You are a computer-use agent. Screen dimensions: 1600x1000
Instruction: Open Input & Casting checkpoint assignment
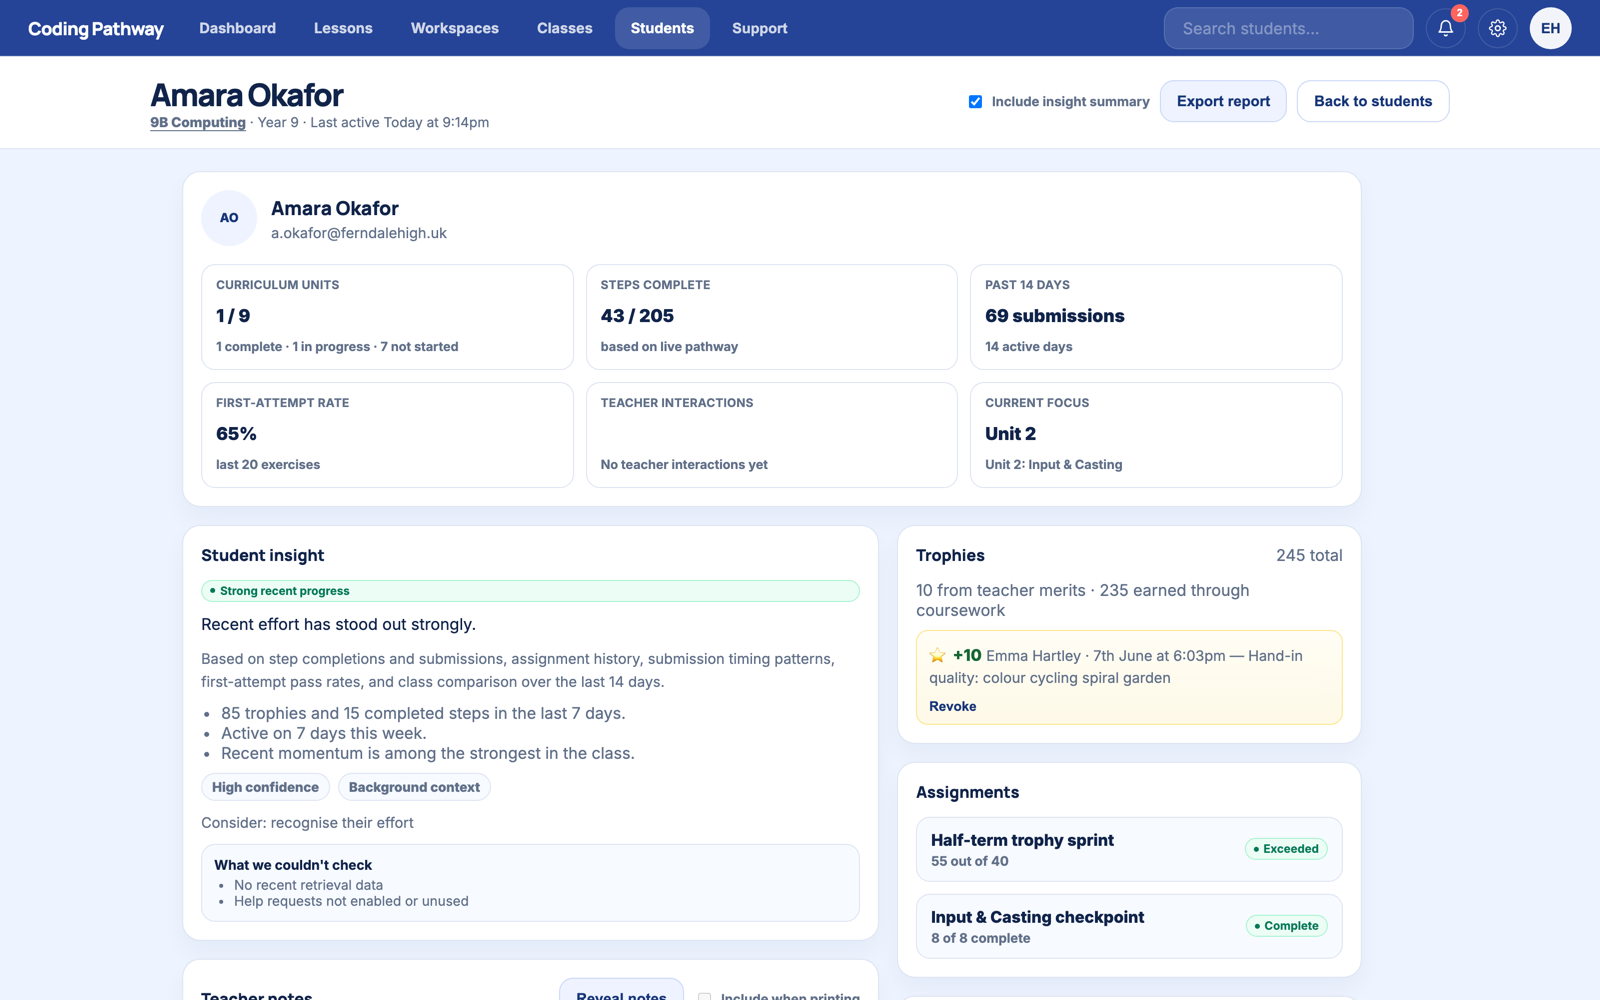pyautogui.click(x=1129, y=926)
